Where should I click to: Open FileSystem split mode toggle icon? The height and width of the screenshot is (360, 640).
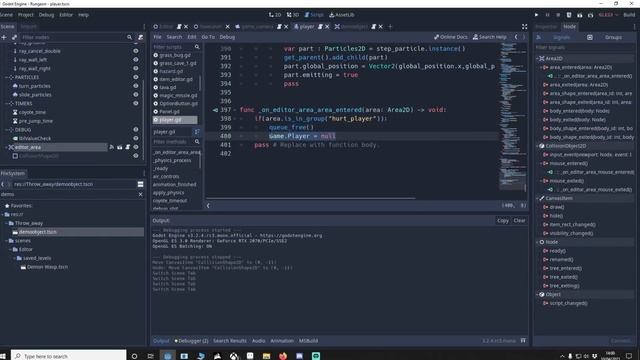[140, 184]
